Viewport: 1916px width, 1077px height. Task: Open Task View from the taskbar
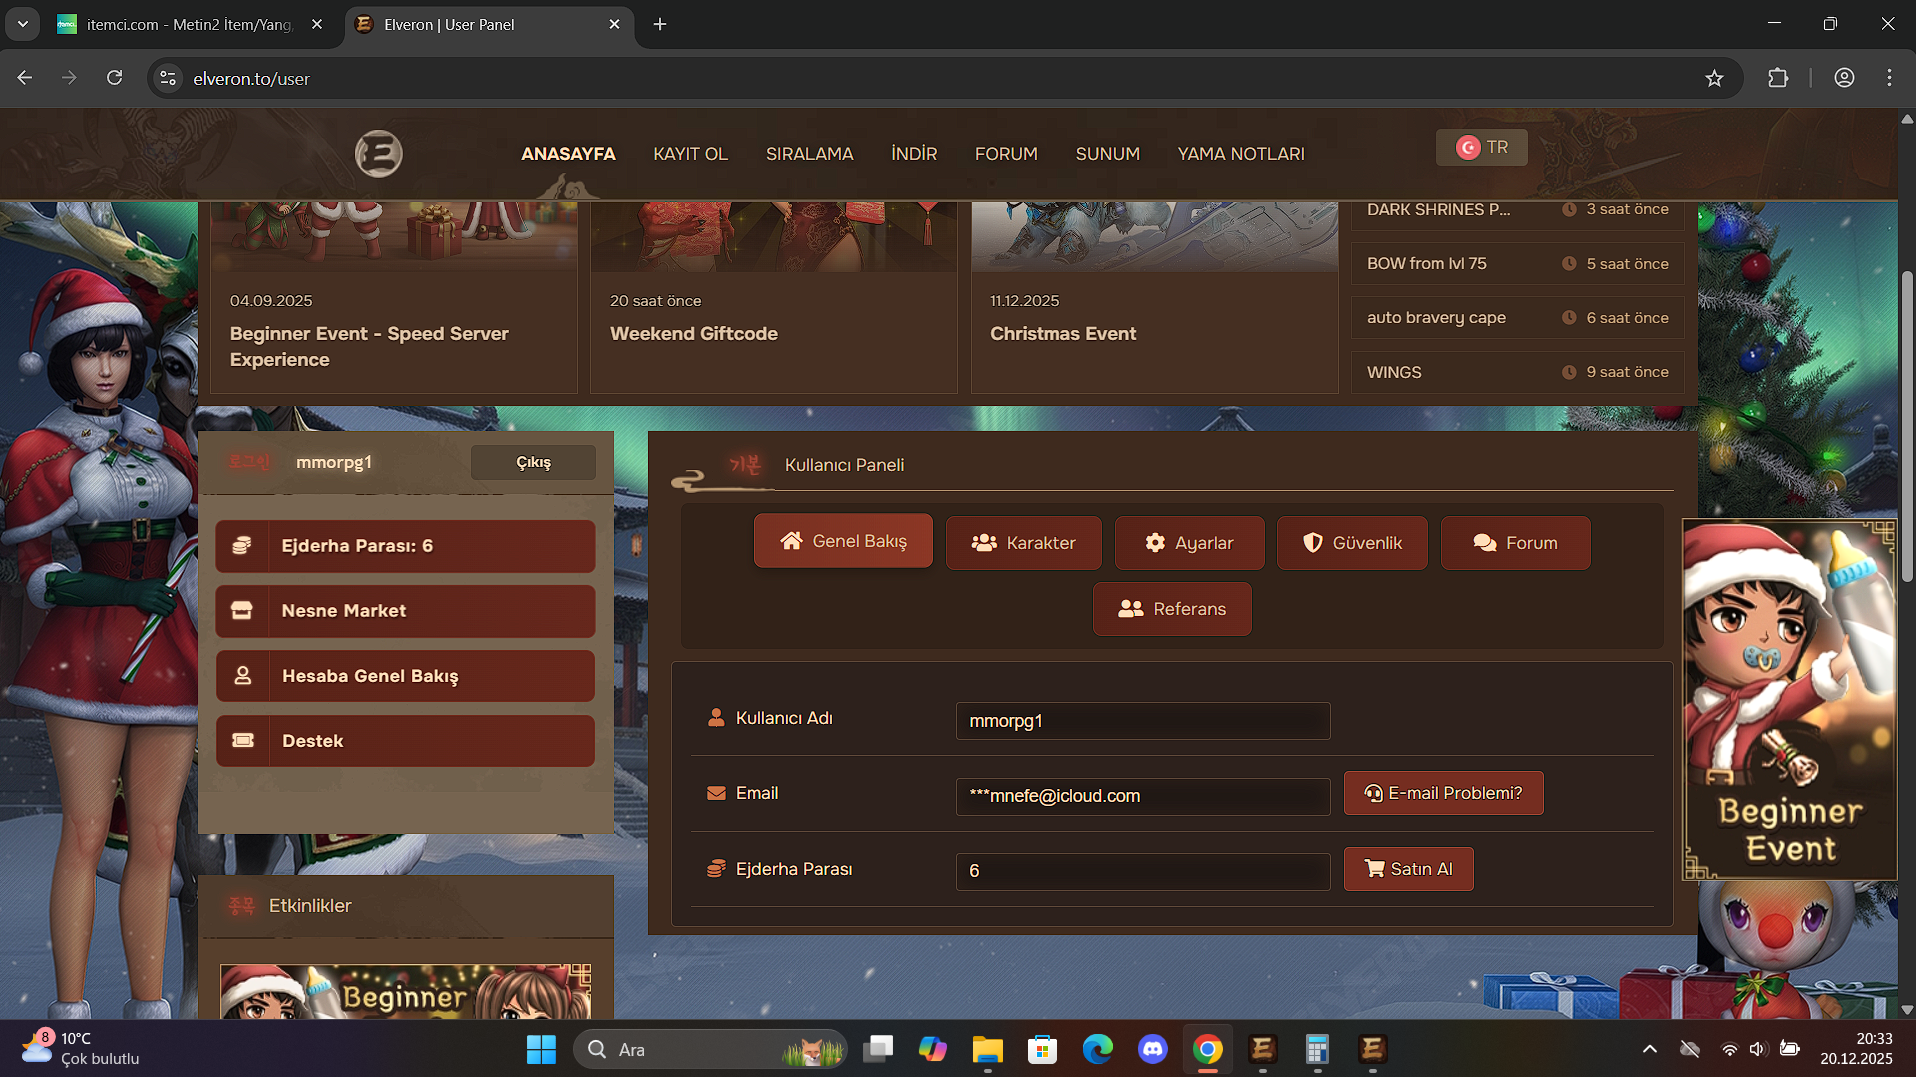tap(879, 1049)
